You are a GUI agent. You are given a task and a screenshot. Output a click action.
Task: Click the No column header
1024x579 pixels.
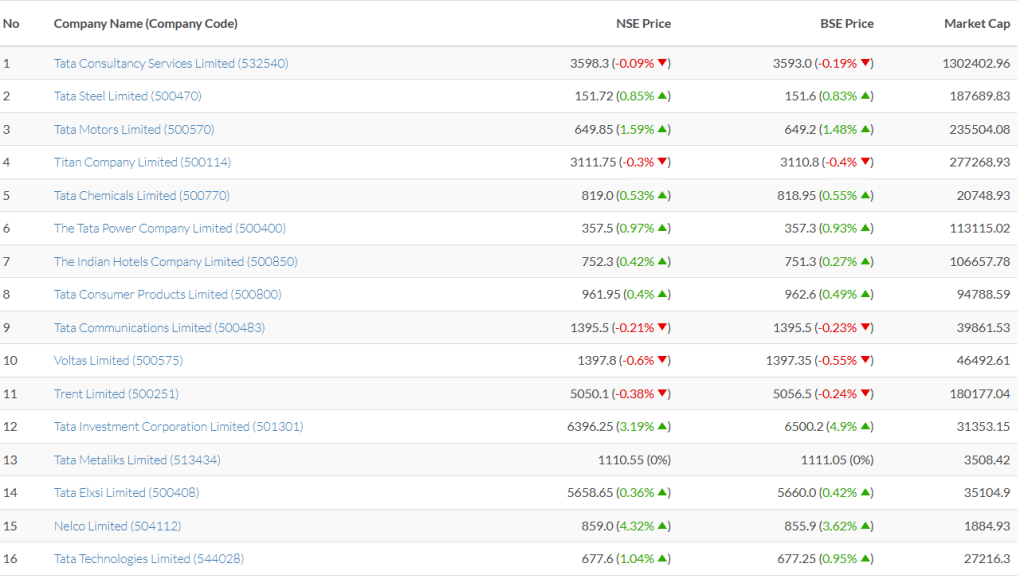pos(11,23)
